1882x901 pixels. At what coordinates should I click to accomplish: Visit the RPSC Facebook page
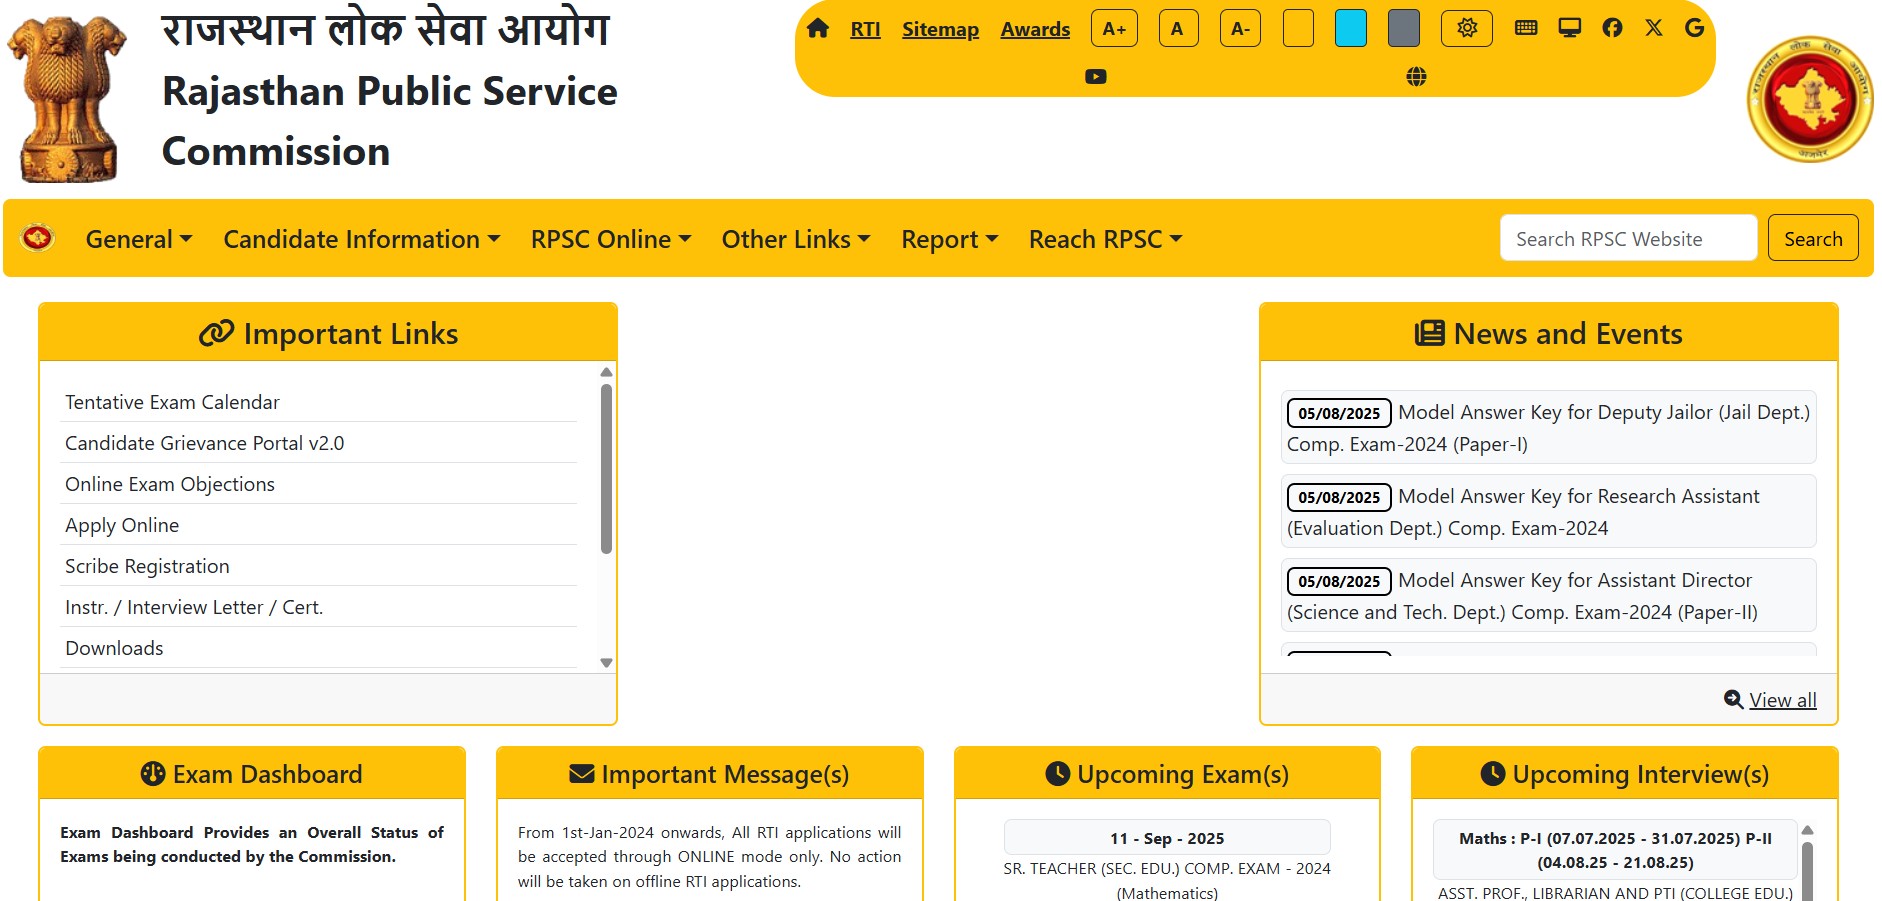coord(1612,28)
